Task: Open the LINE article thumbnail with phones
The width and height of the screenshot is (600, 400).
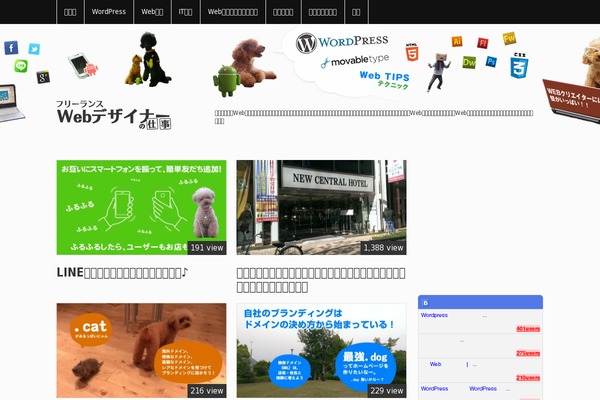Action: (141, 207)
